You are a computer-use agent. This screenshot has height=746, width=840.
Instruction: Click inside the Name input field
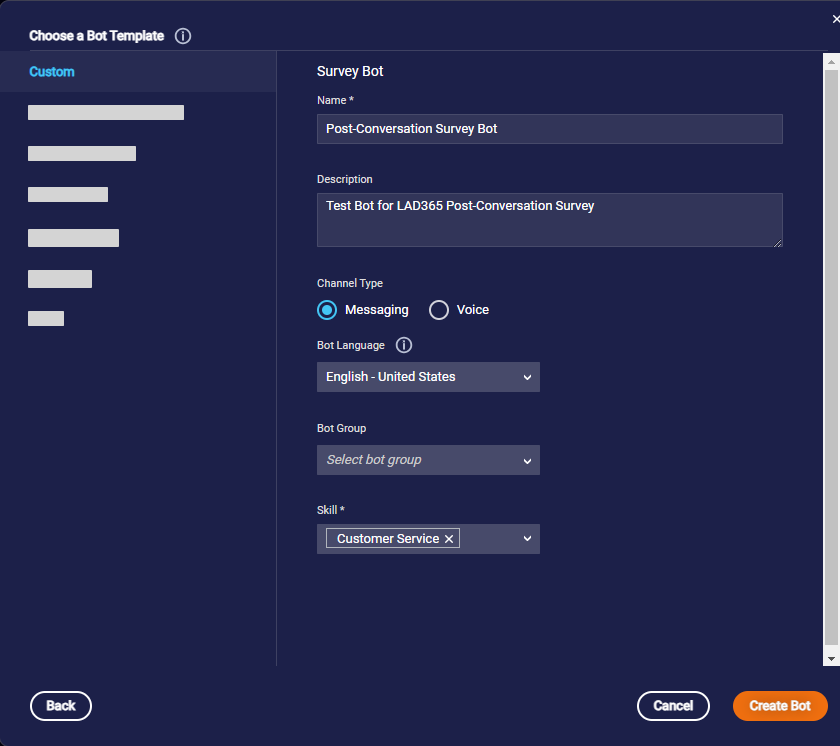tap(549, 129)
